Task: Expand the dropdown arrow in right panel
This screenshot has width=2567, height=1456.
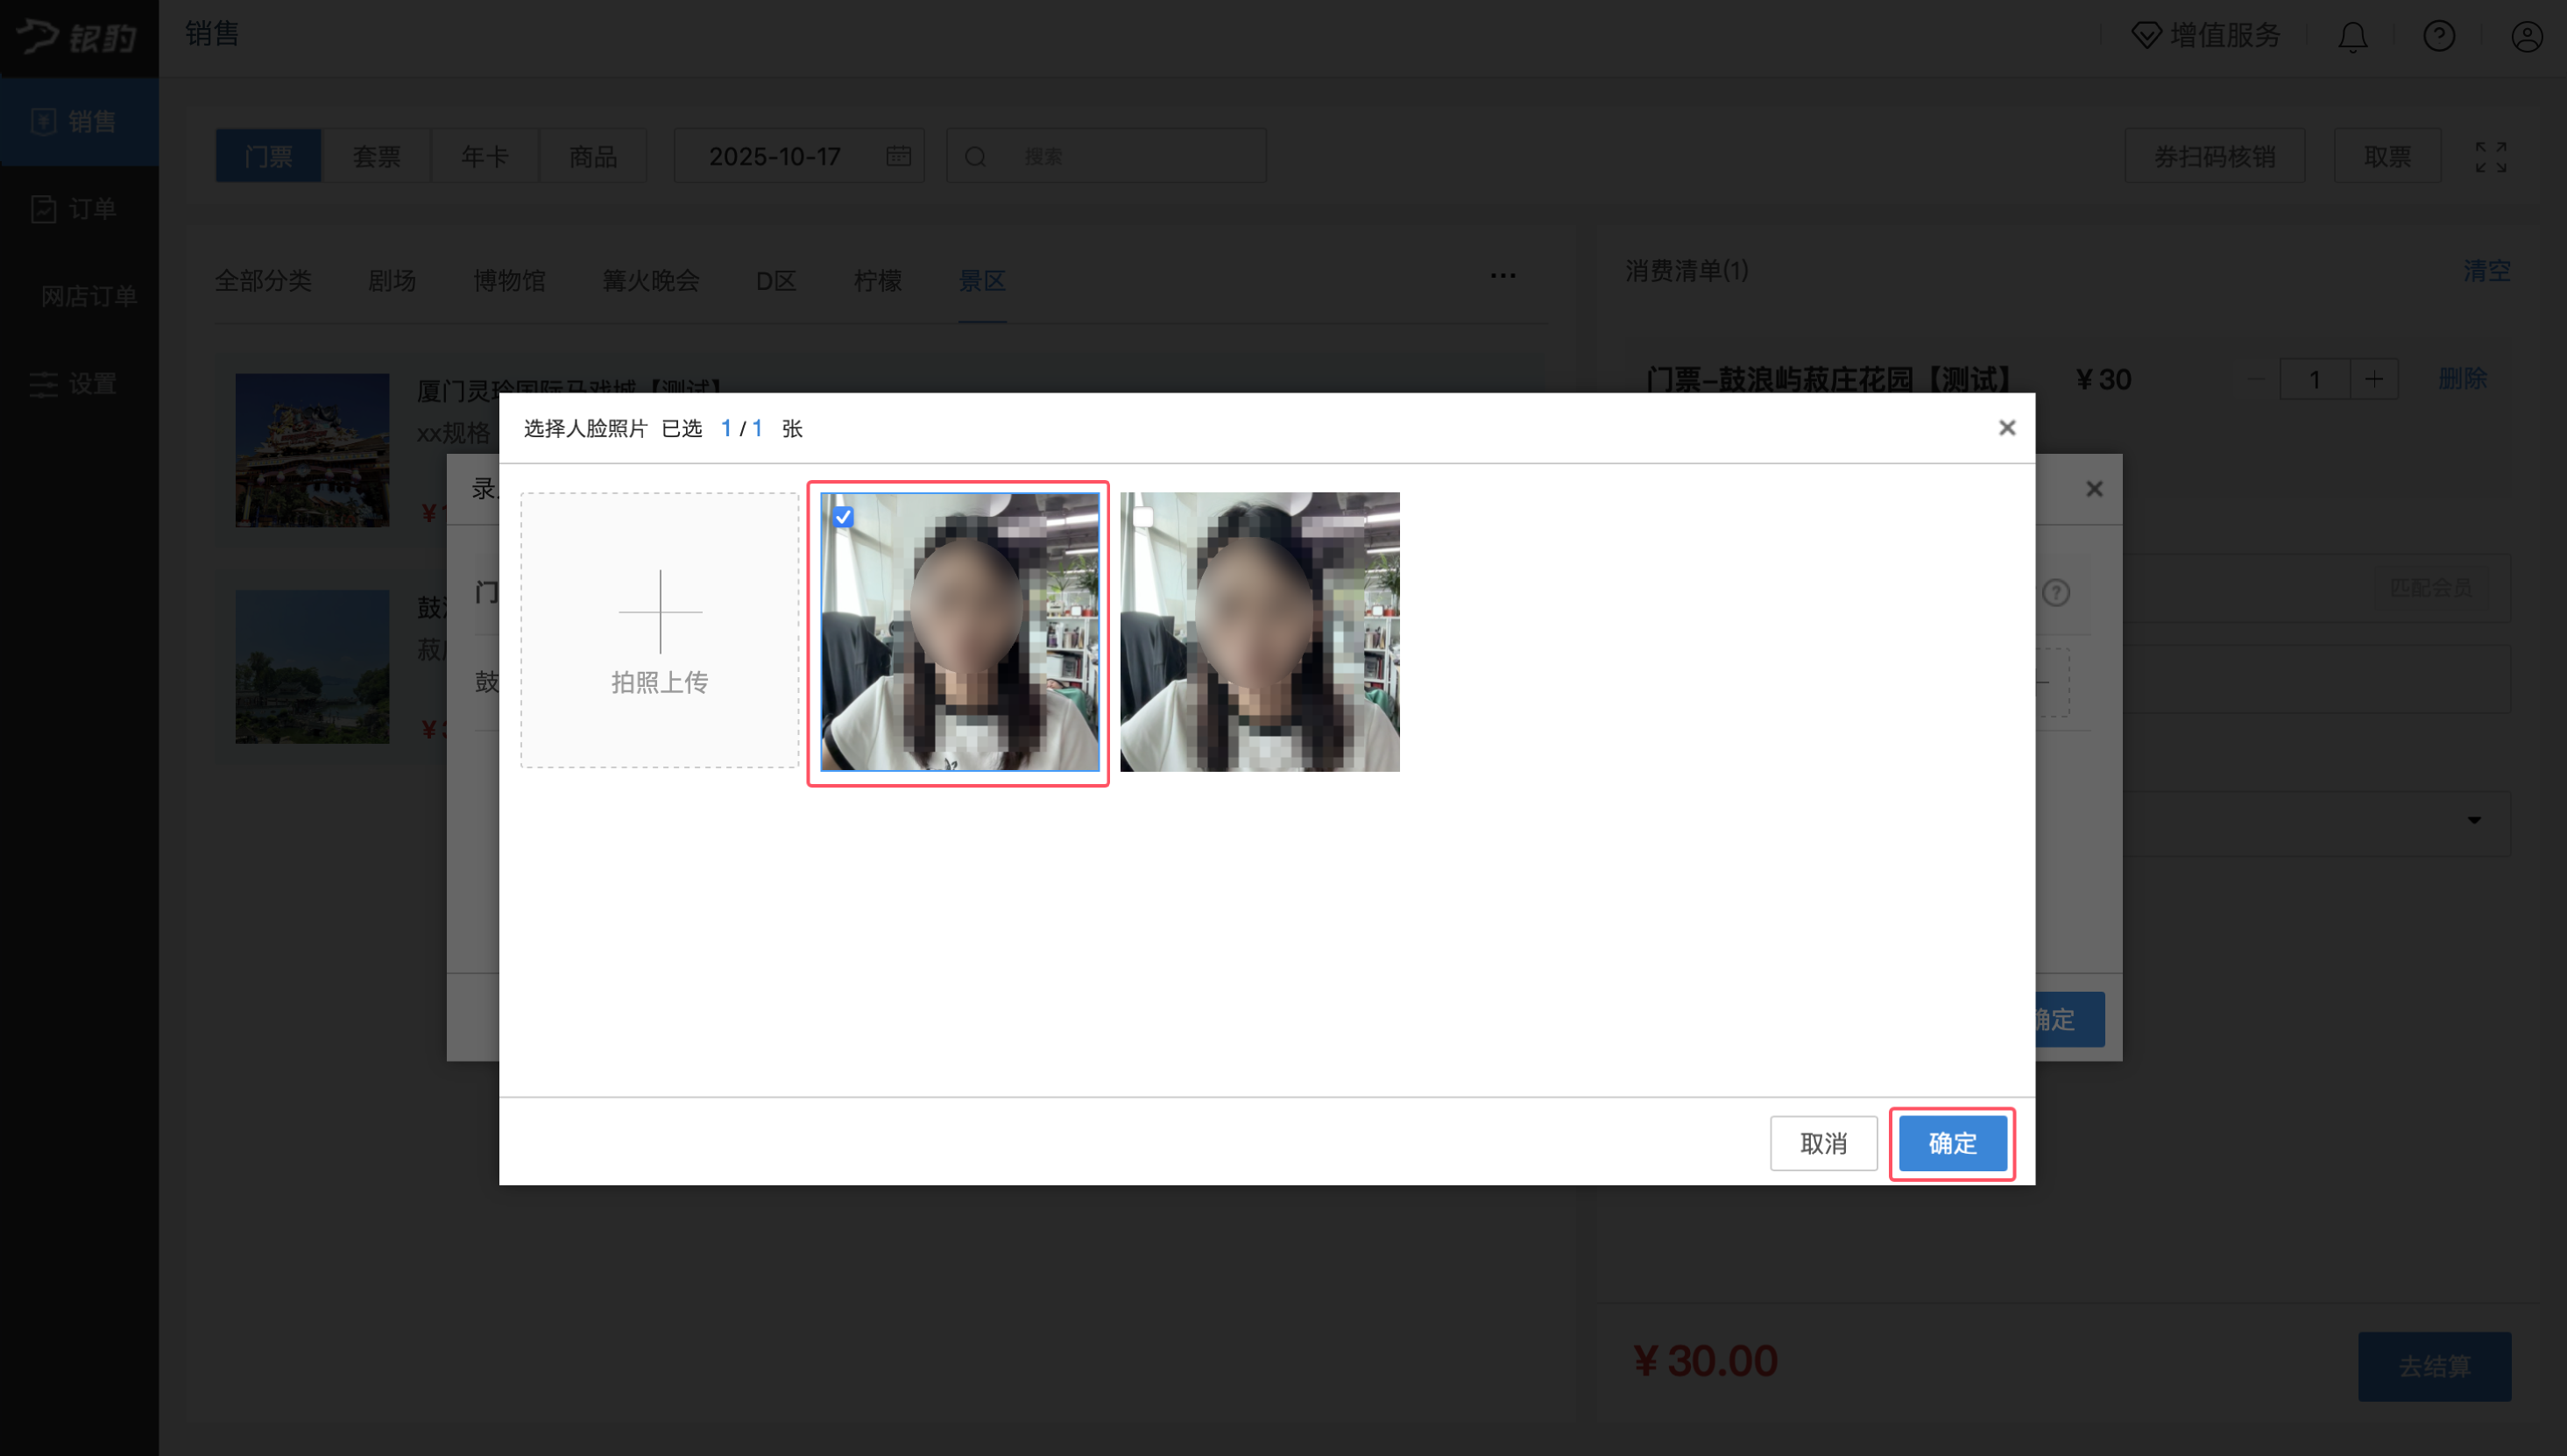Action: (2474, 820)
